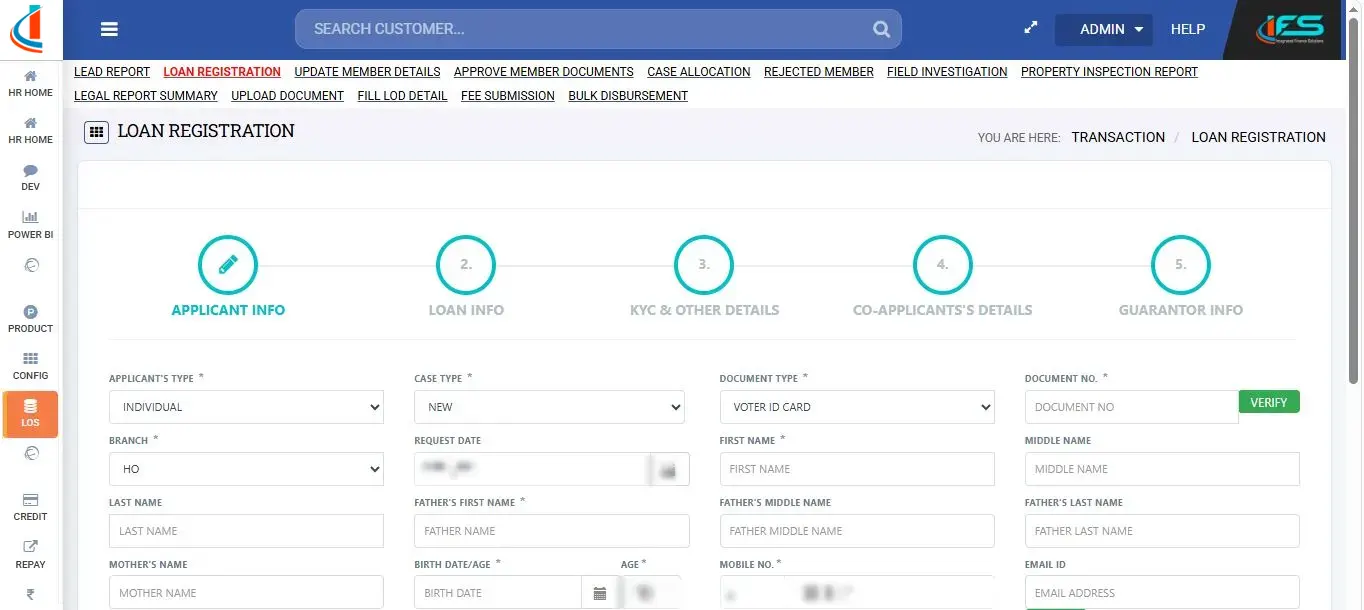Click the rupee icon in sidebar
Viewport: 1364px width, 610px height.
coord(30,594)
